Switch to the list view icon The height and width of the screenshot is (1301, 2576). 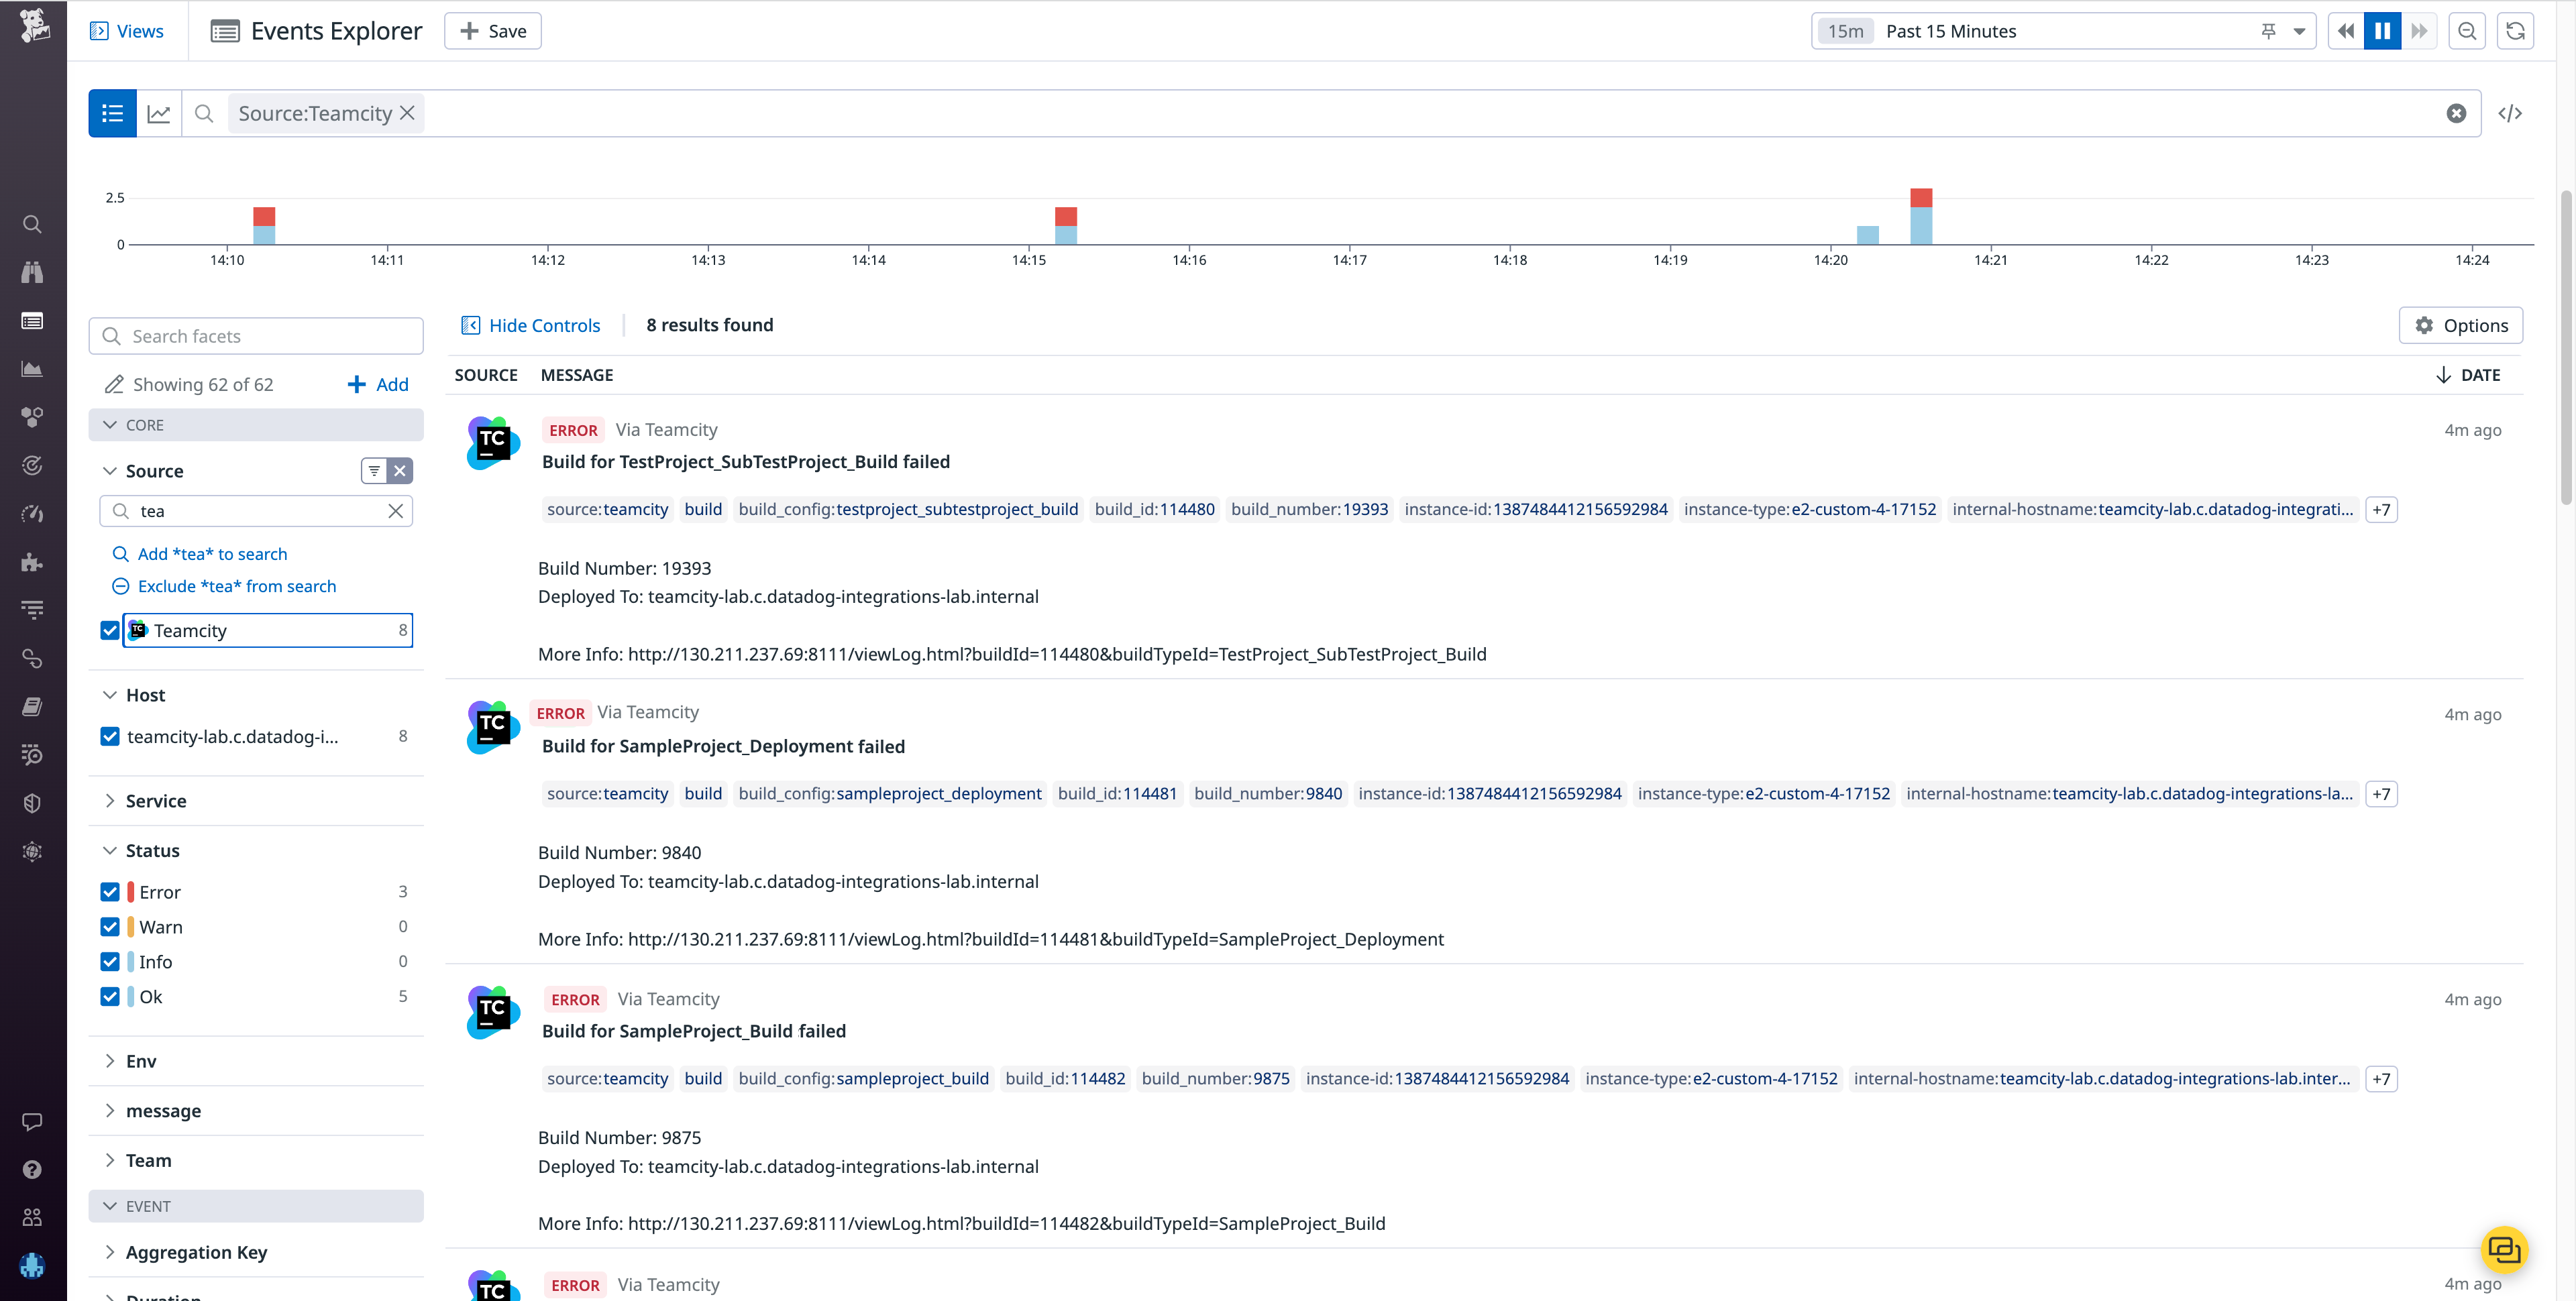112,113
